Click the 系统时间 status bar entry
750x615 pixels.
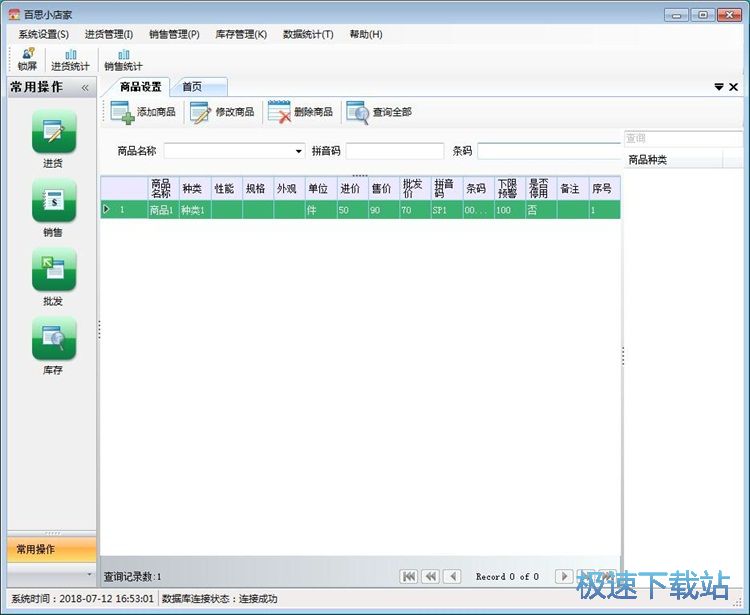click(x=82, y=599)
